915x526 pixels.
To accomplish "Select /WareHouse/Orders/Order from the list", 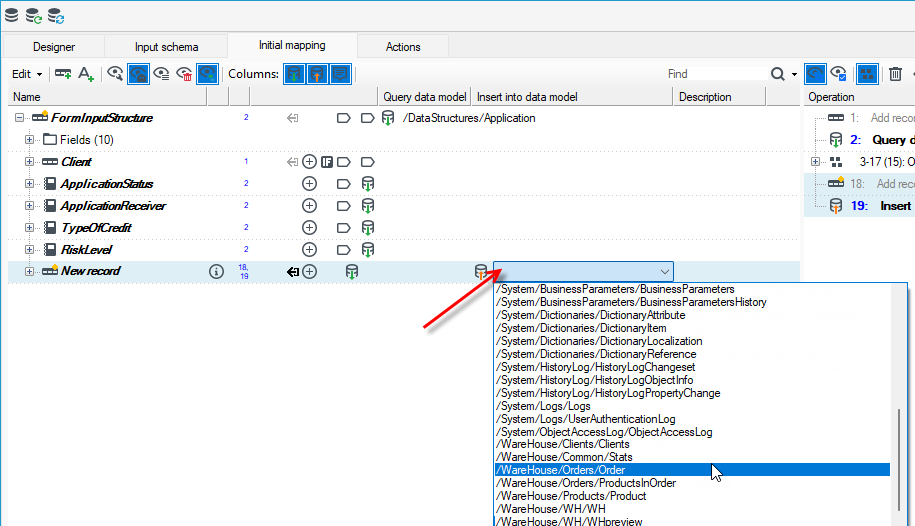I will tap(692, 470).
